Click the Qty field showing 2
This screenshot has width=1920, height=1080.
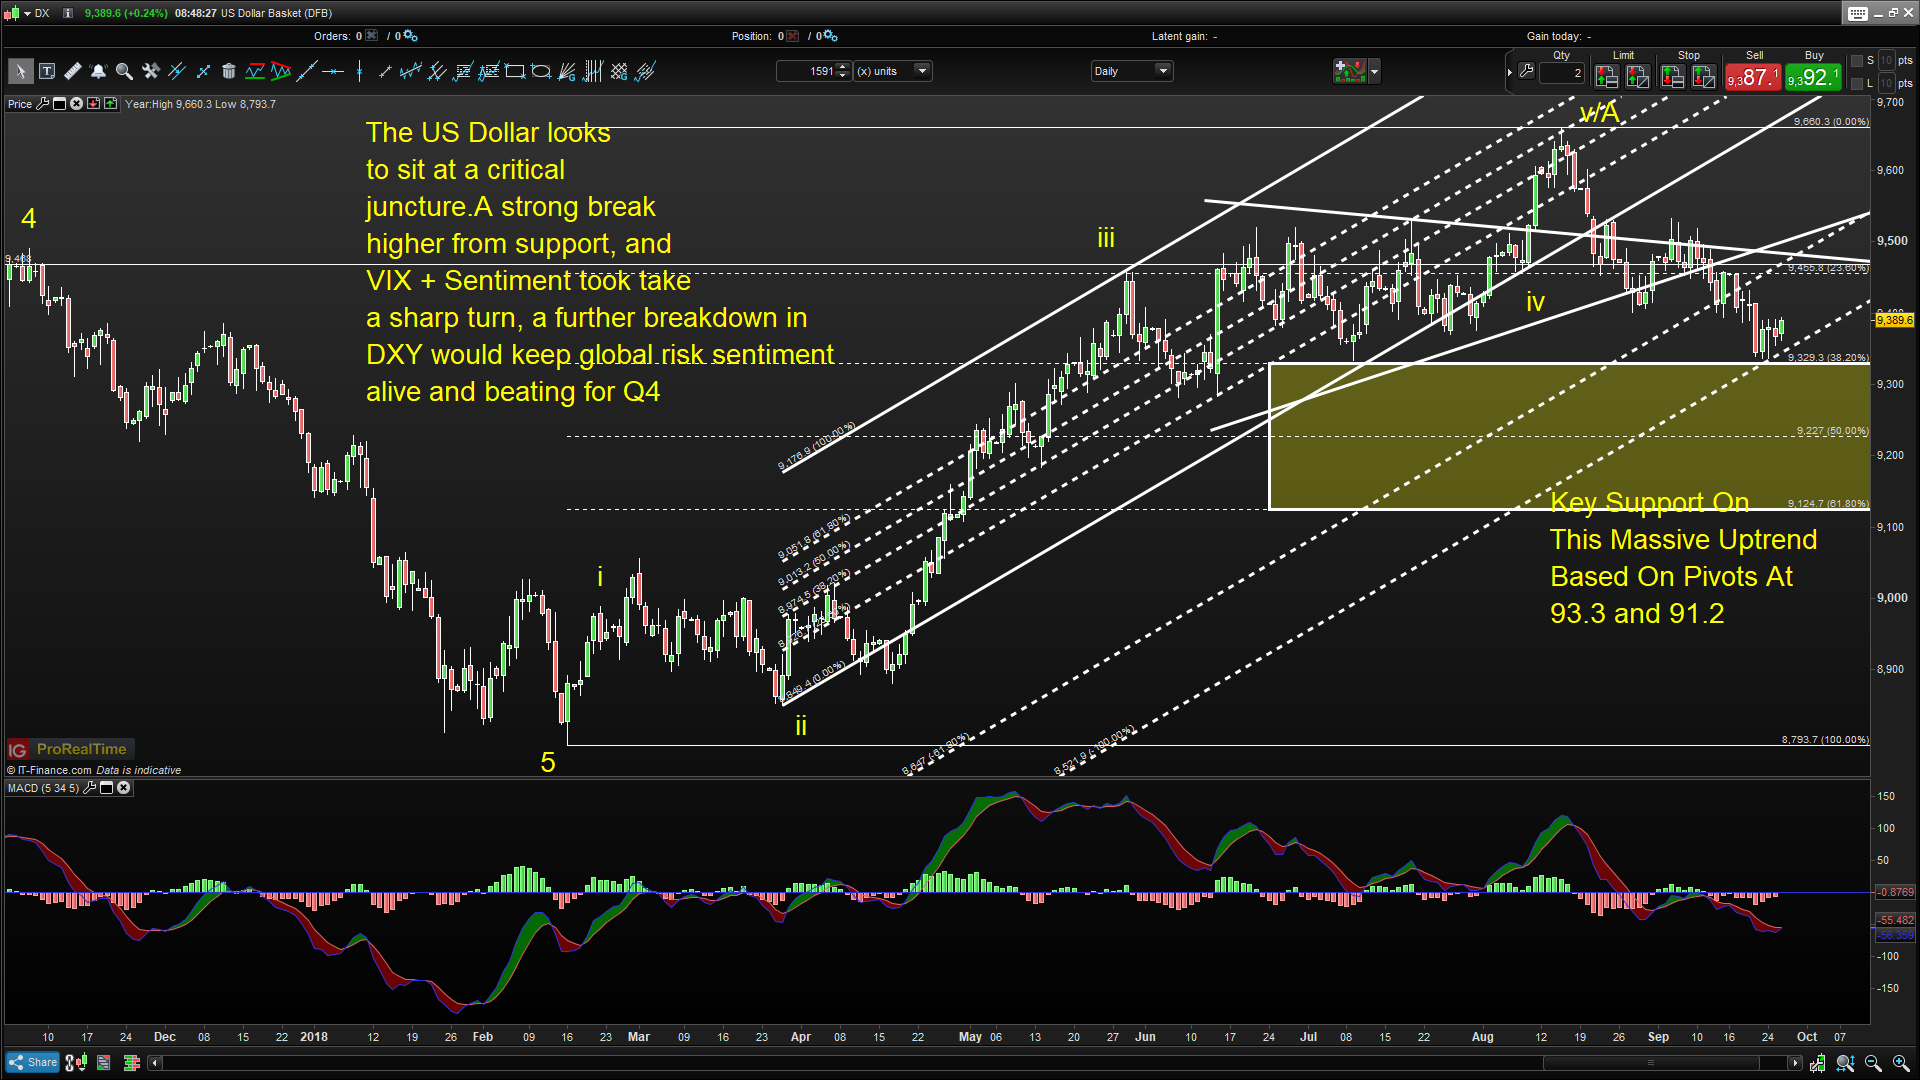point(1562,73)
